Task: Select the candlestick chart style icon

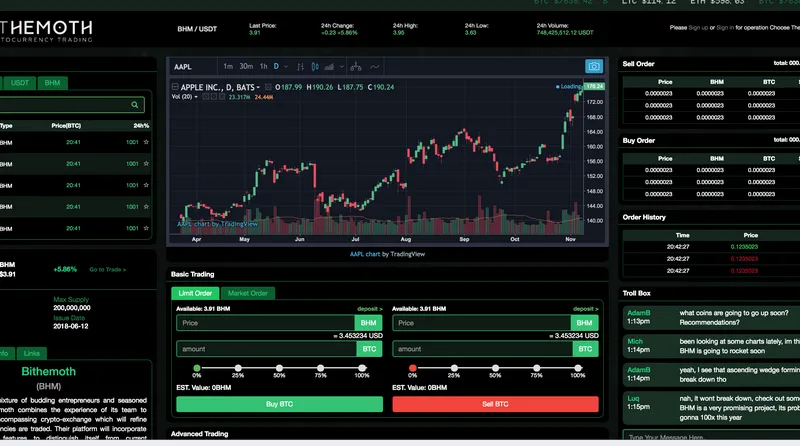Action: point(315,67)
